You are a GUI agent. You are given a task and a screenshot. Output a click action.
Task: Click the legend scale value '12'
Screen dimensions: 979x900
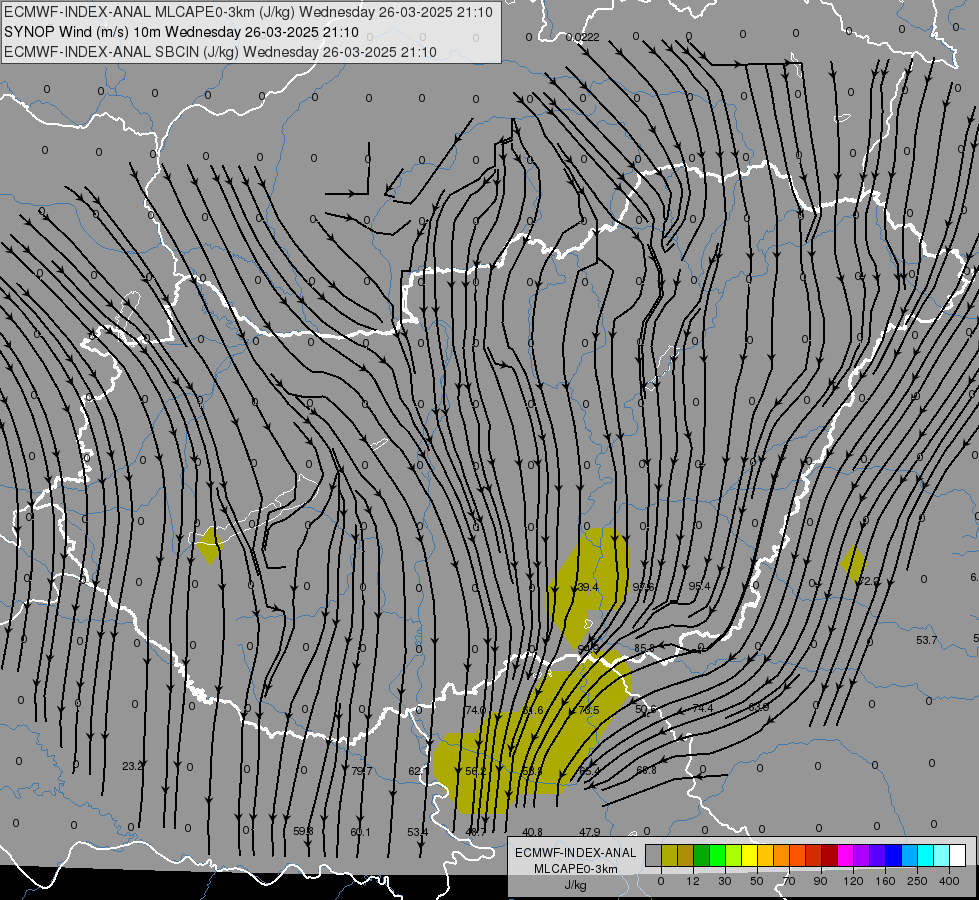(x=693, y=881)
